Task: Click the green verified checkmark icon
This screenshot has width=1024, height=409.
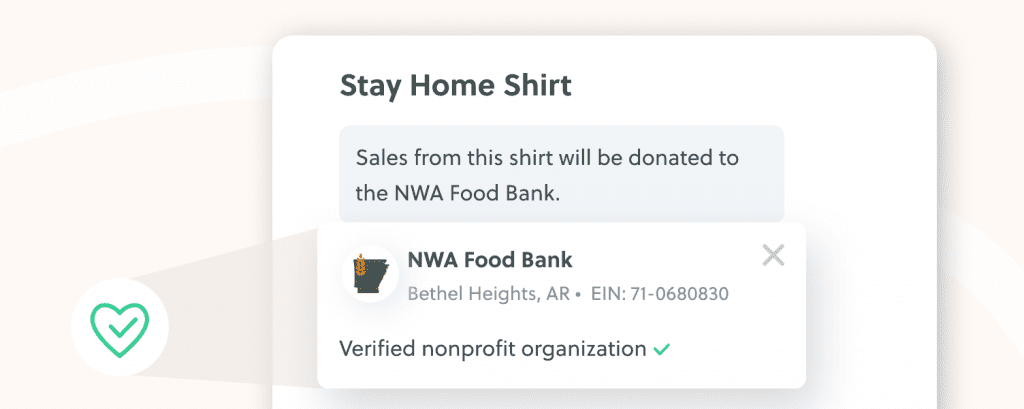Action: click(662, 350)
